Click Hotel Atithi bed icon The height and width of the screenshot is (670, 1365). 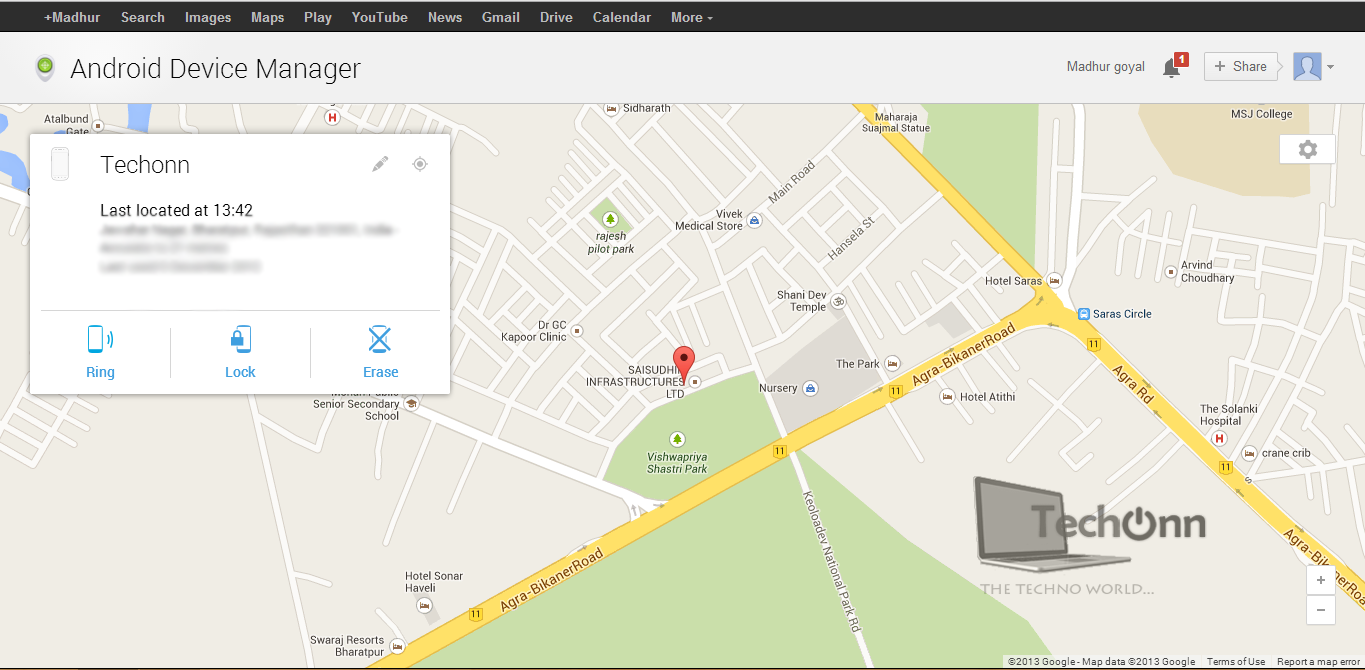click(946, 397)
